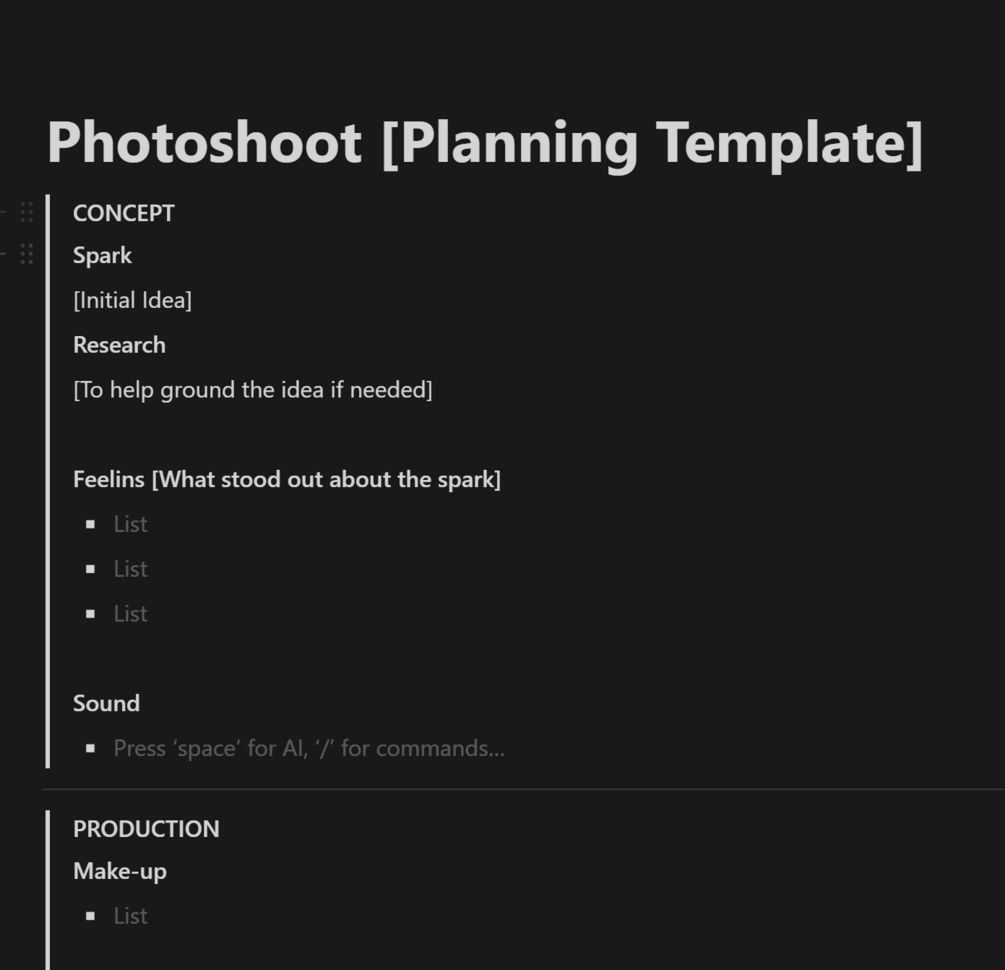Click the third List bullet under Feelins

tap(131, 614)
